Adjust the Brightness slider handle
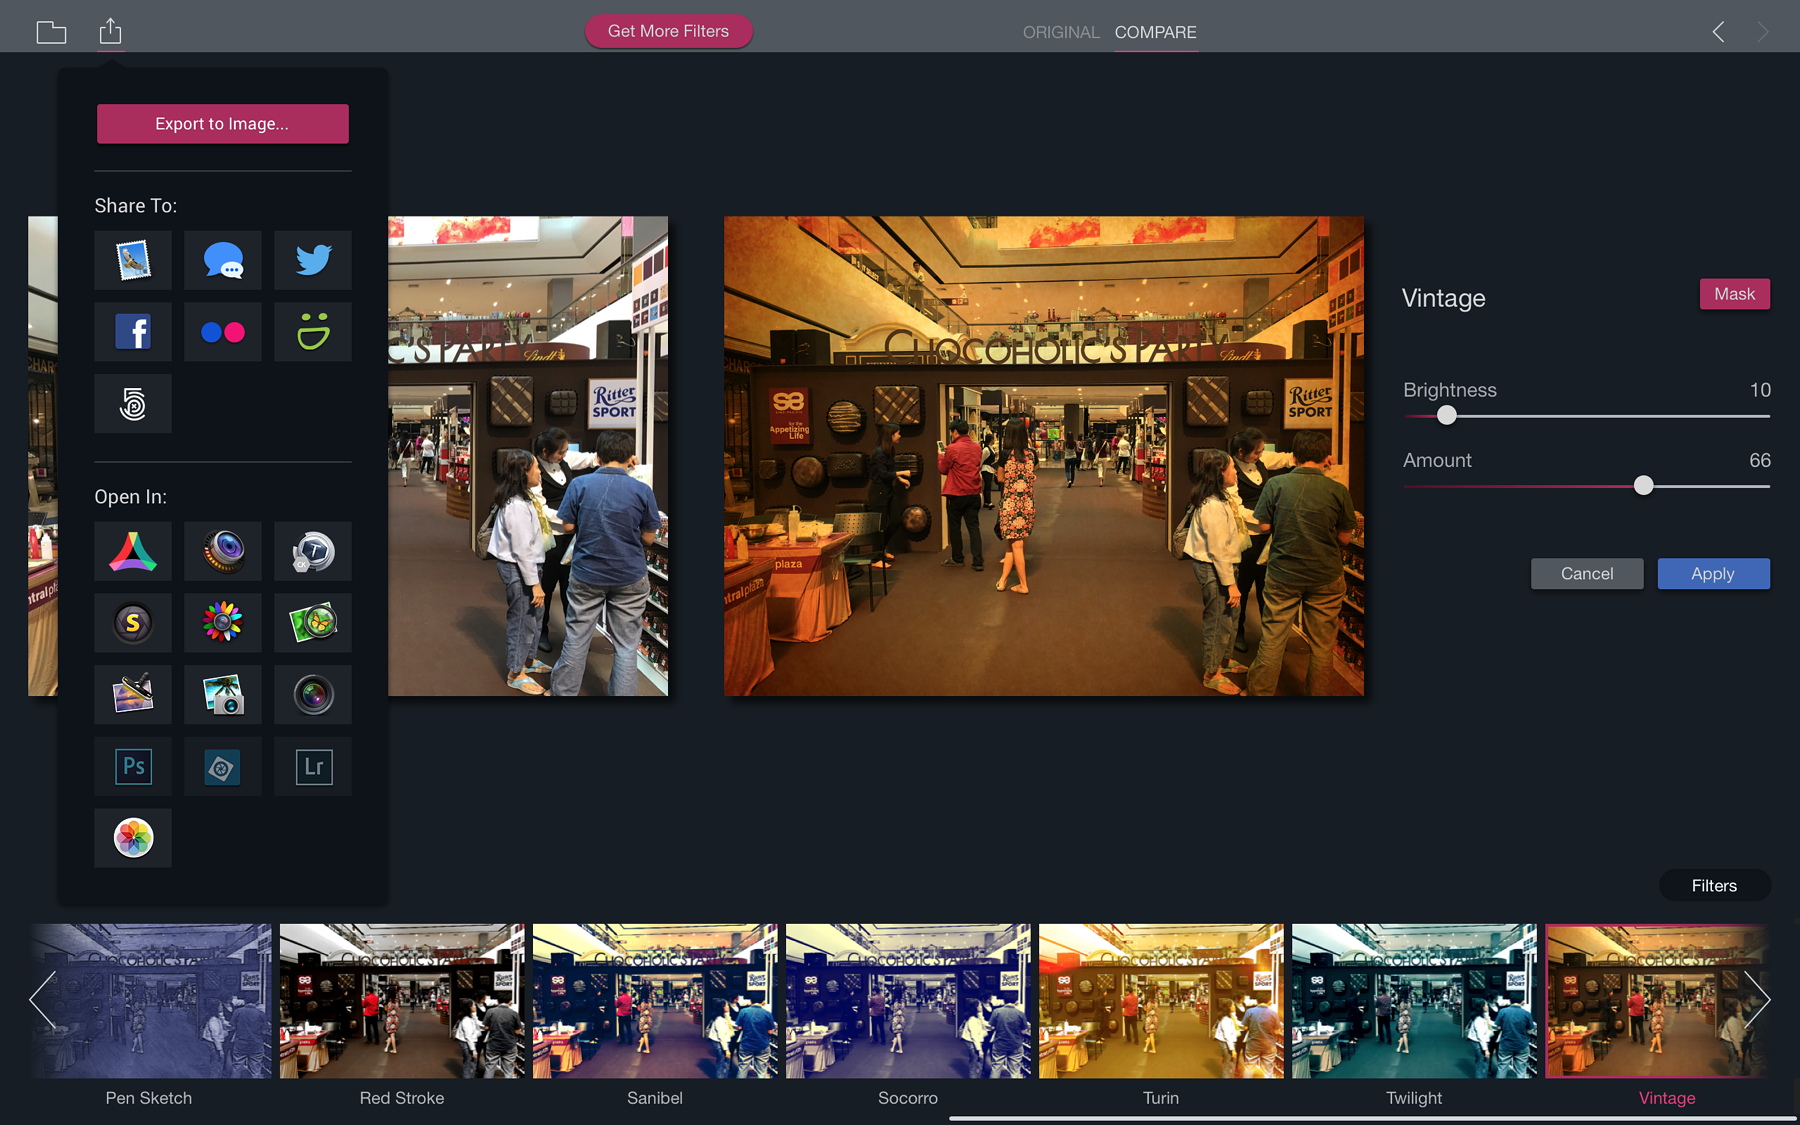Screen dimensions: 1800x1125 click(x=1447, y=416)
